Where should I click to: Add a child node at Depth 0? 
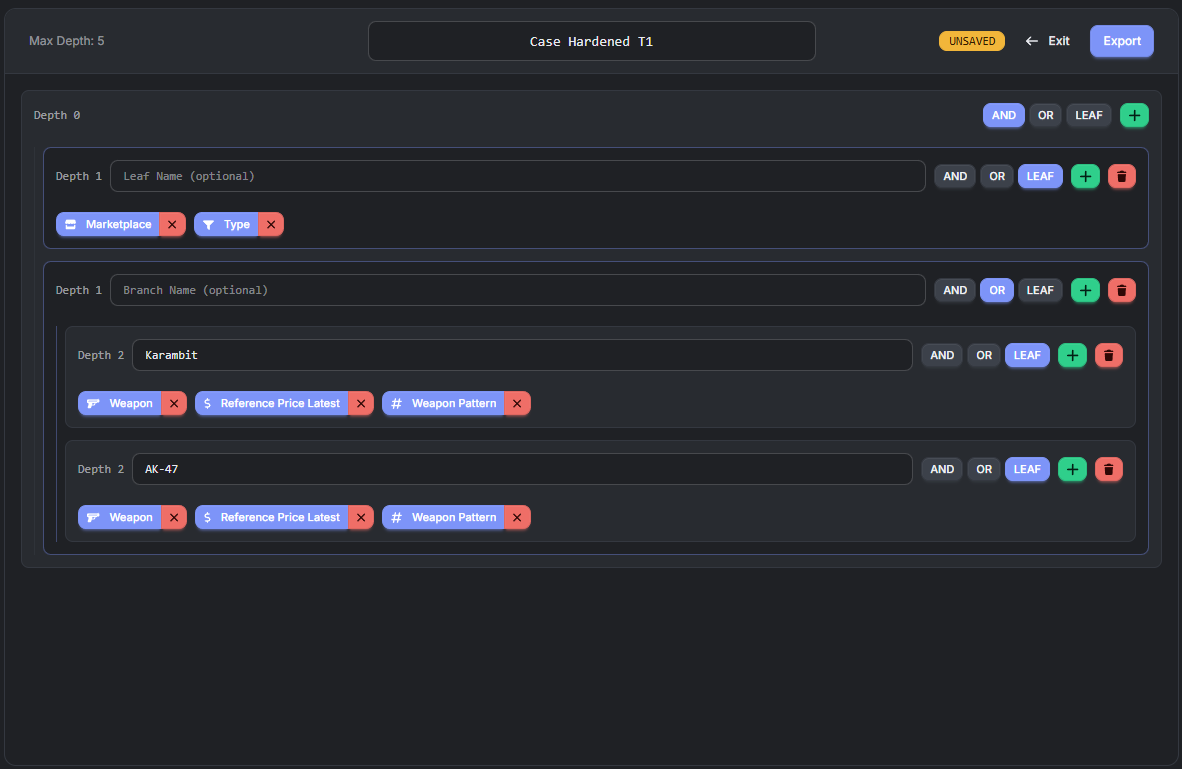point(1134,115)
